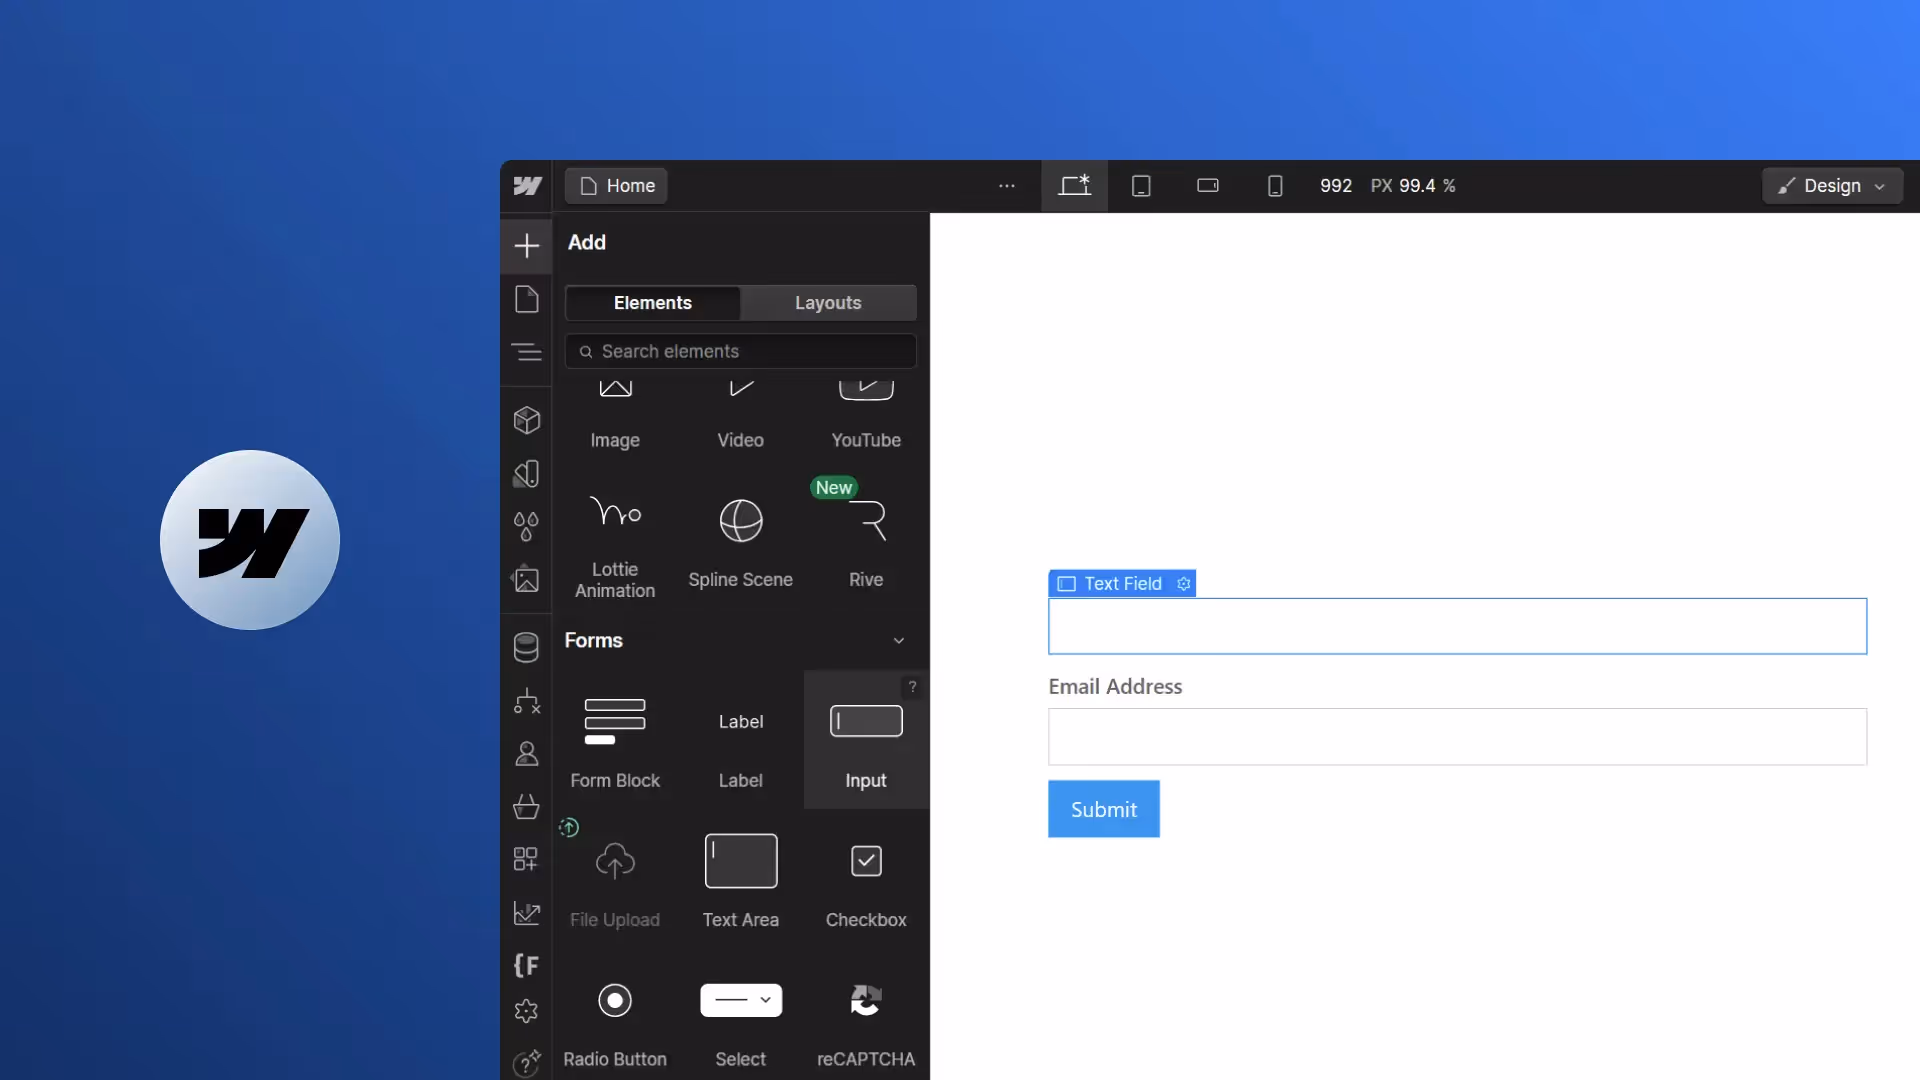
Task: Open the Design mode dropdown
Action: (1832, 186)
